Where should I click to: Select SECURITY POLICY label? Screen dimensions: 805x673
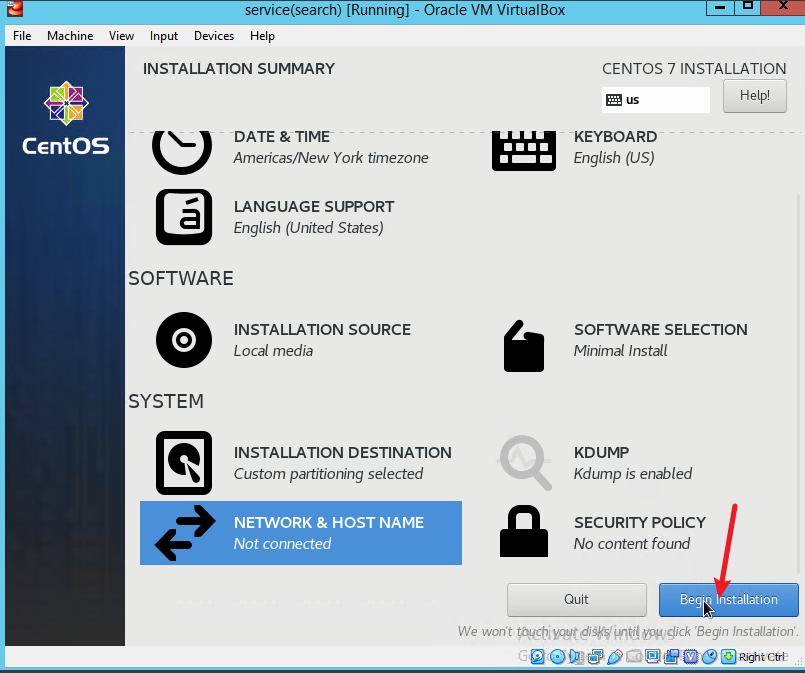point(640,523)
